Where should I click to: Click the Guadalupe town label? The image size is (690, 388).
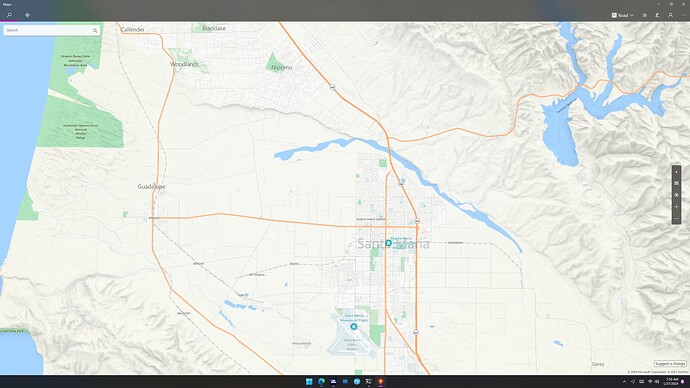151,187
